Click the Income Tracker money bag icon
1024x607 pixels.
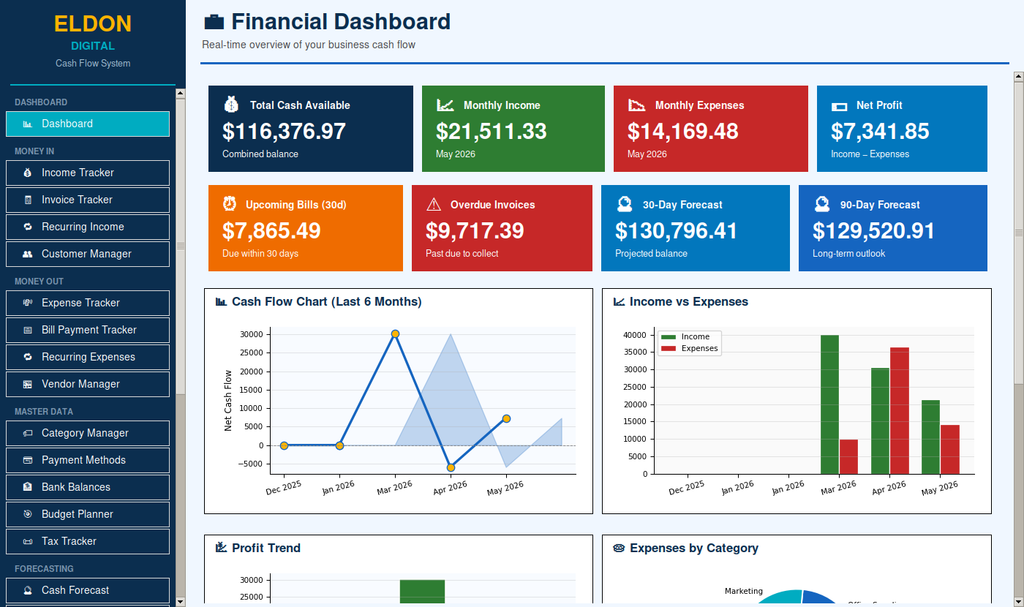[x=27, y=173]
